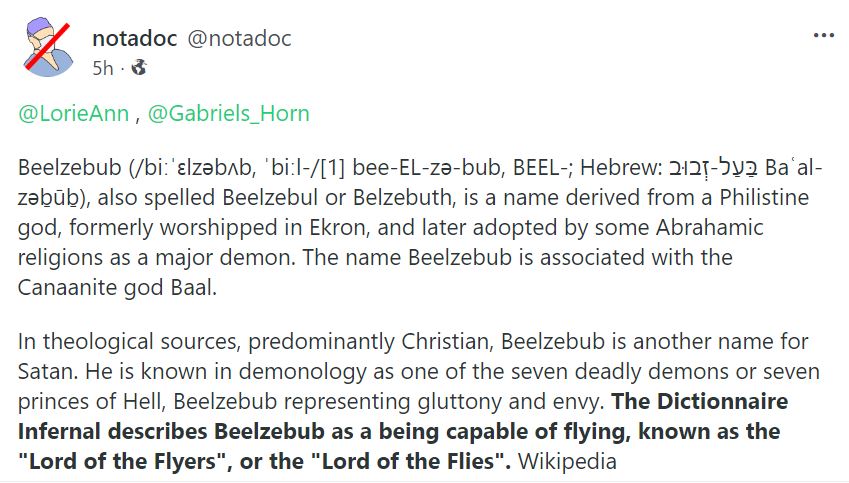This screenshot has width=849, height=483.
Task: Visit the @LorieAnn mention
Action: (74, 114)
